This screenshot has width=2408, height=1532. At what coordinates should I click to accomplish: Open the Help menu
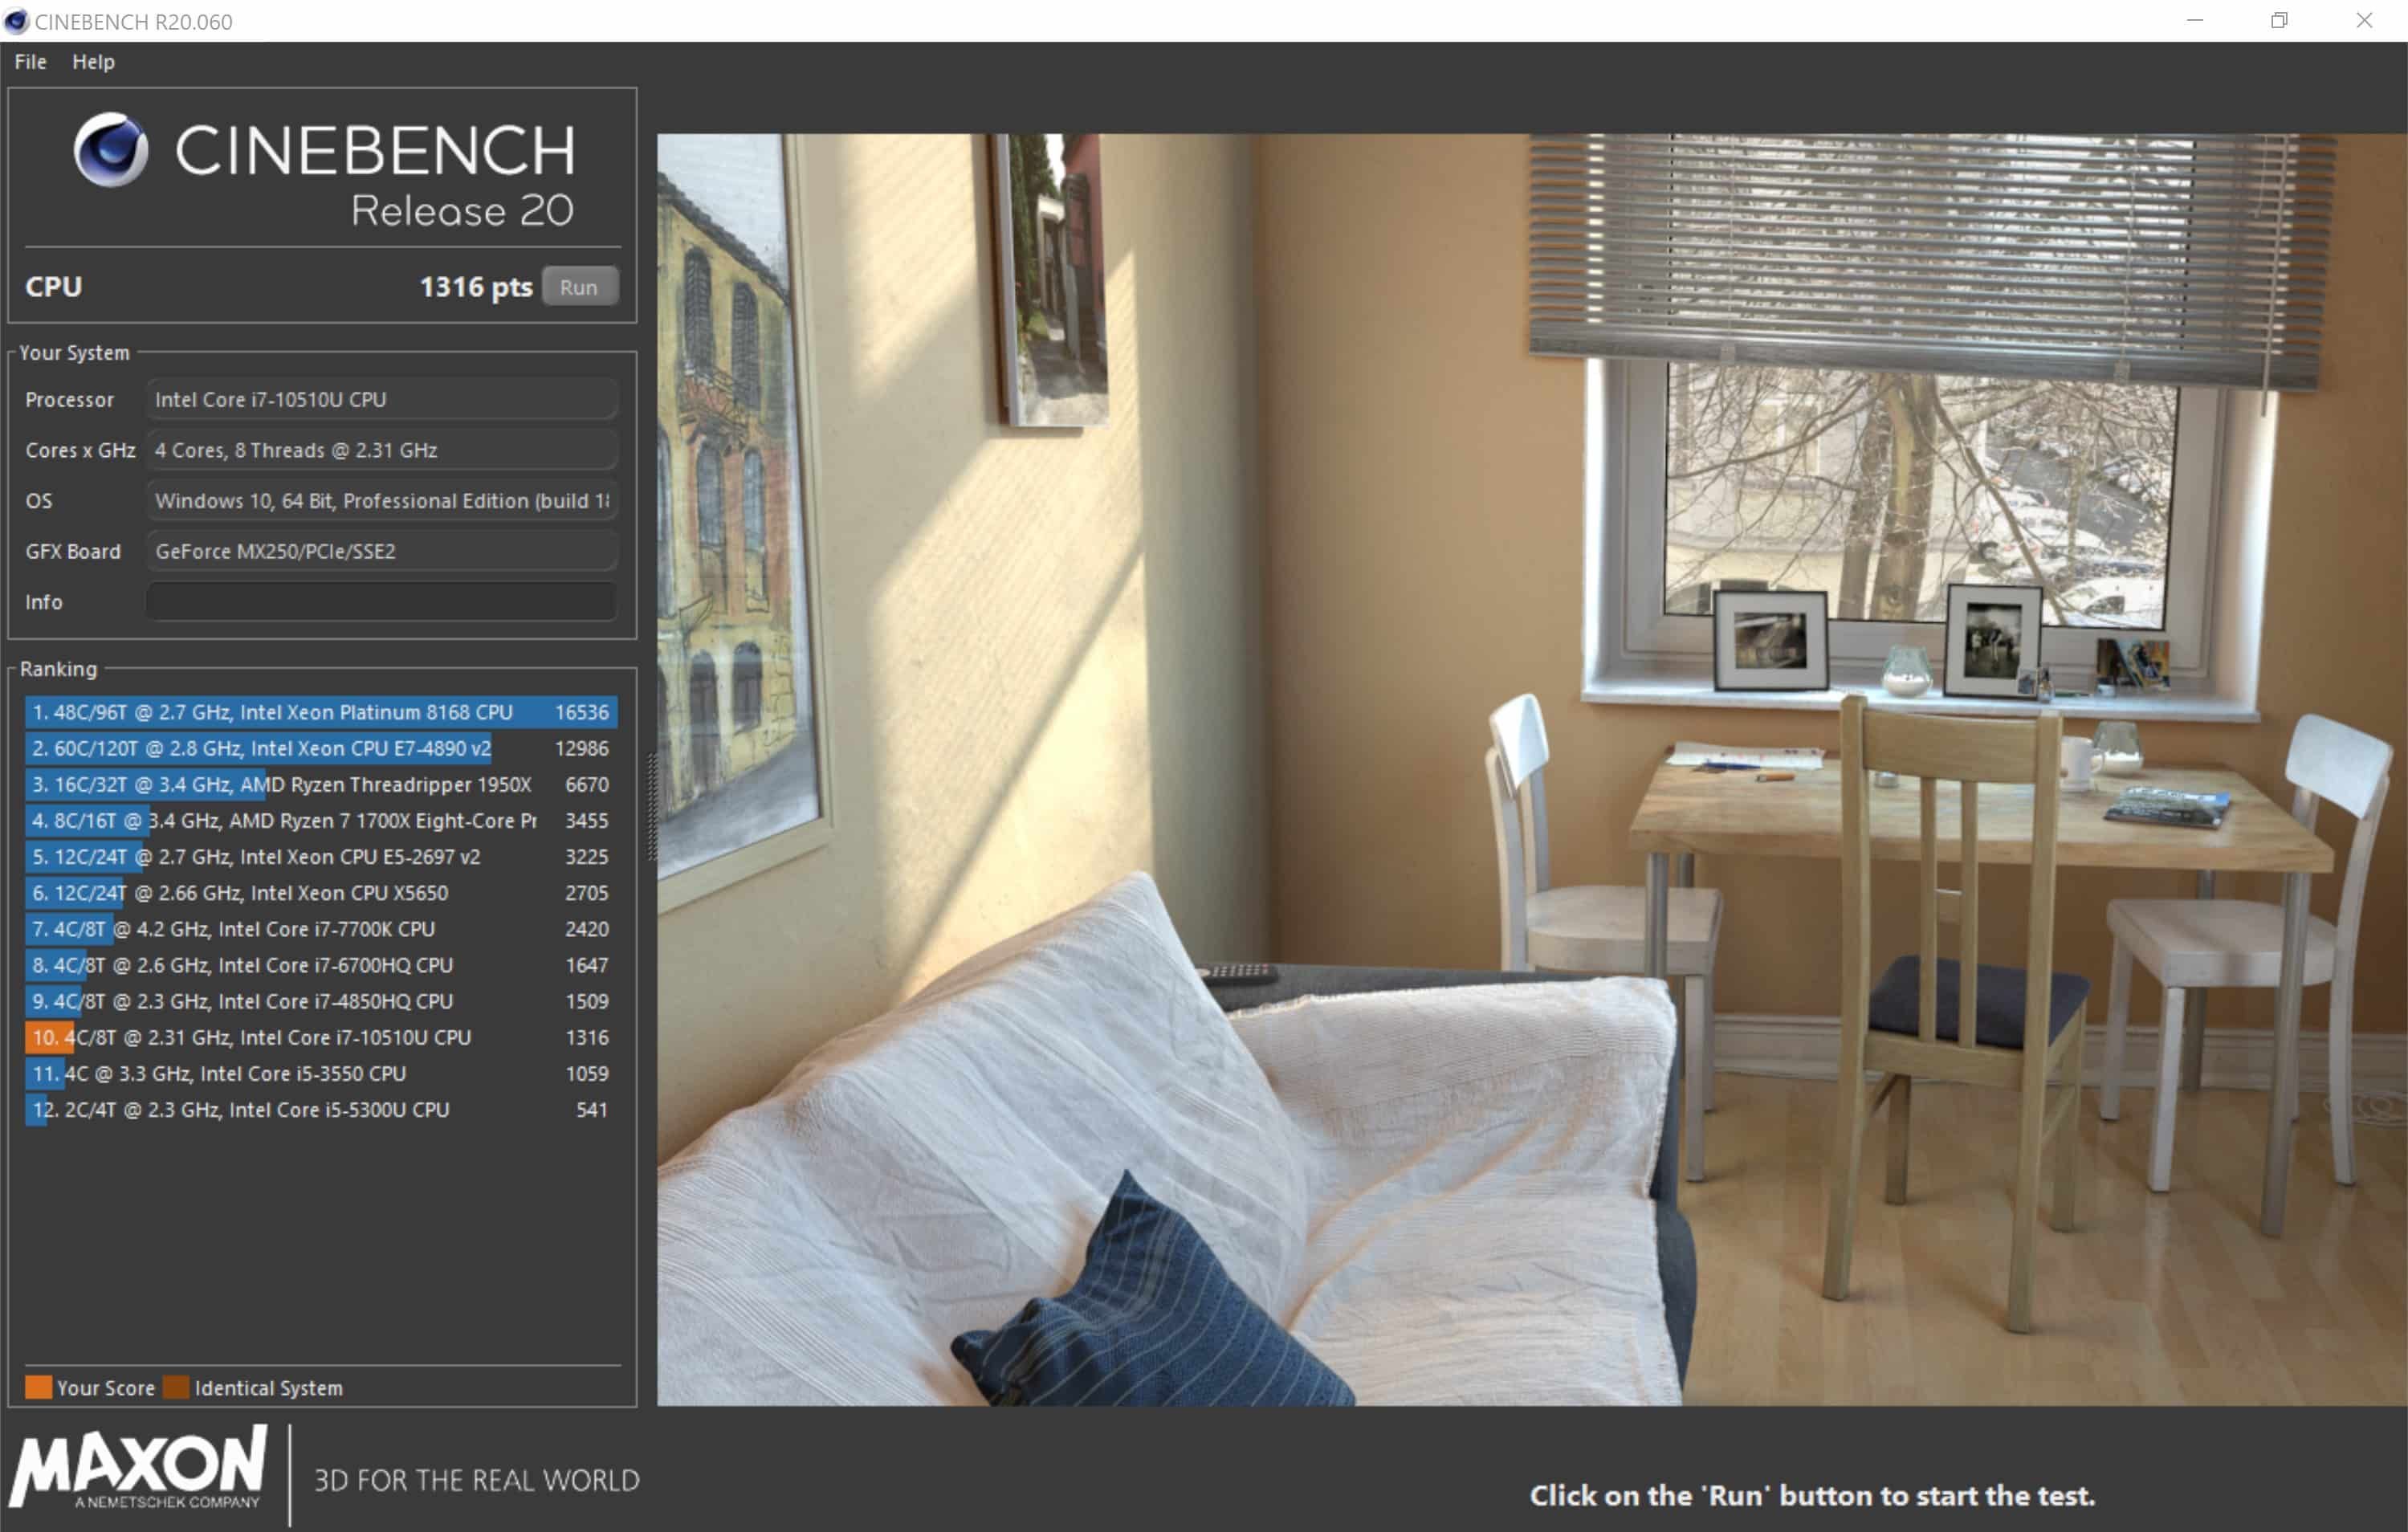coord(93,62)
